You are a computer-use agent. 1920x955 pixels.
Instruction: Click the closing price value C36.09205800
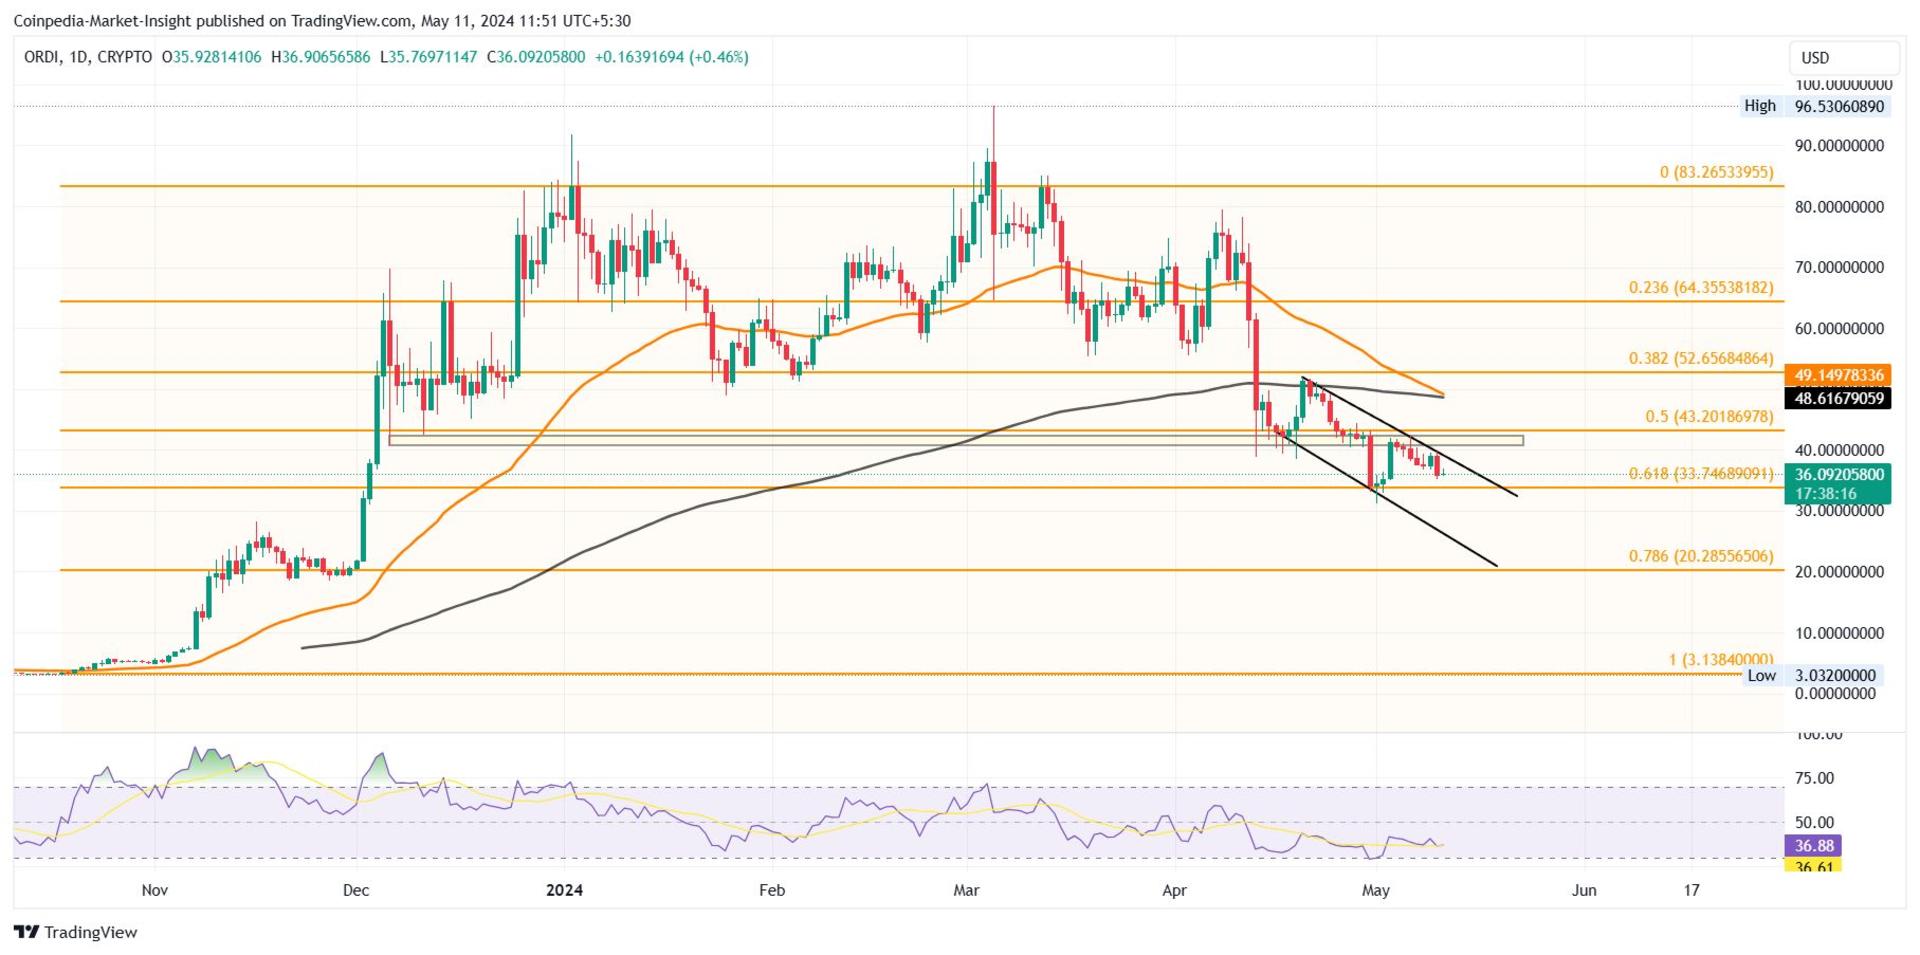pyautogui.click(x=535, y=58)
